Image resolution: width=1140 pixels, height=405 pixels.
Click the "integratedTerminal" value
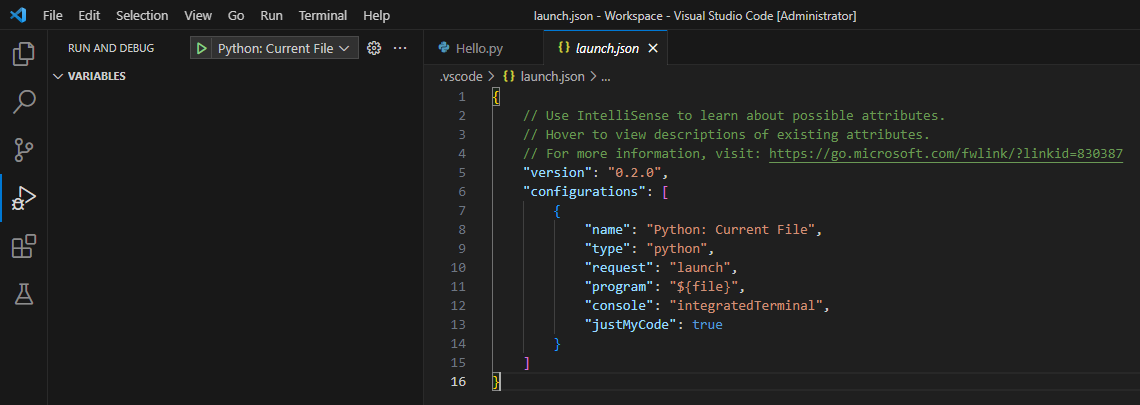coord(744,305)
